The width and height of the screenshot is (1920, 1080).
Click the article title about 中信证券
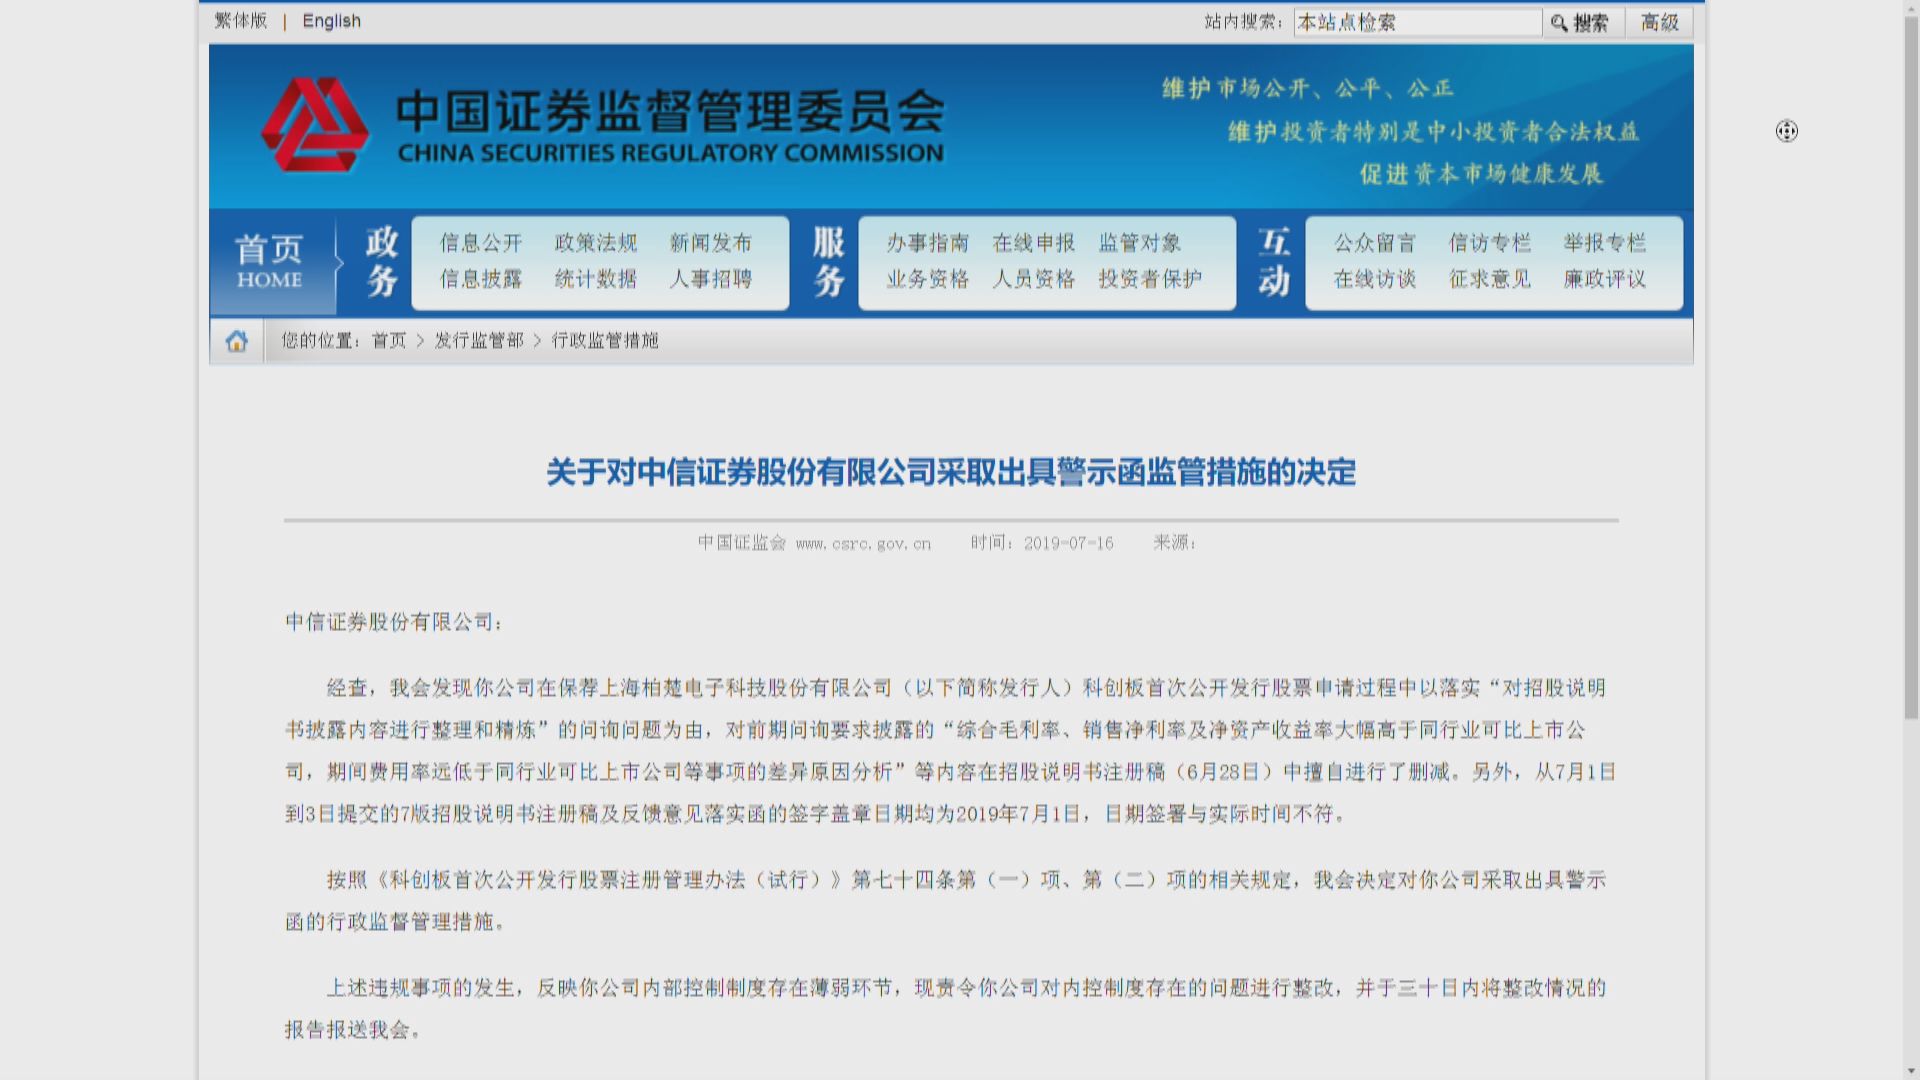[951, 472]
